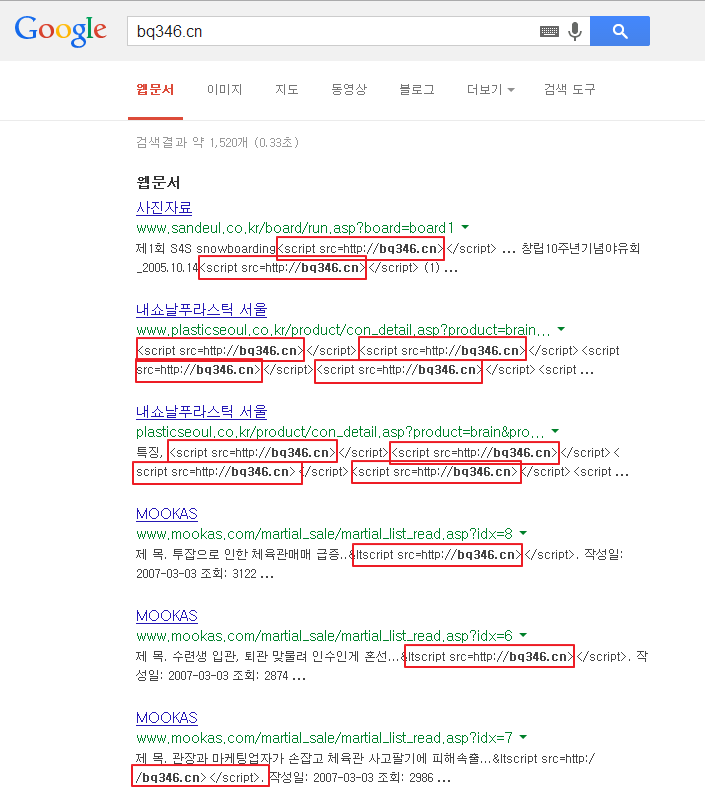The width and height of the screenshot is (705, 800).
Task: Open the MOOKAS result for idx=6
Action: pyautogui.click(x=167, y=616)
